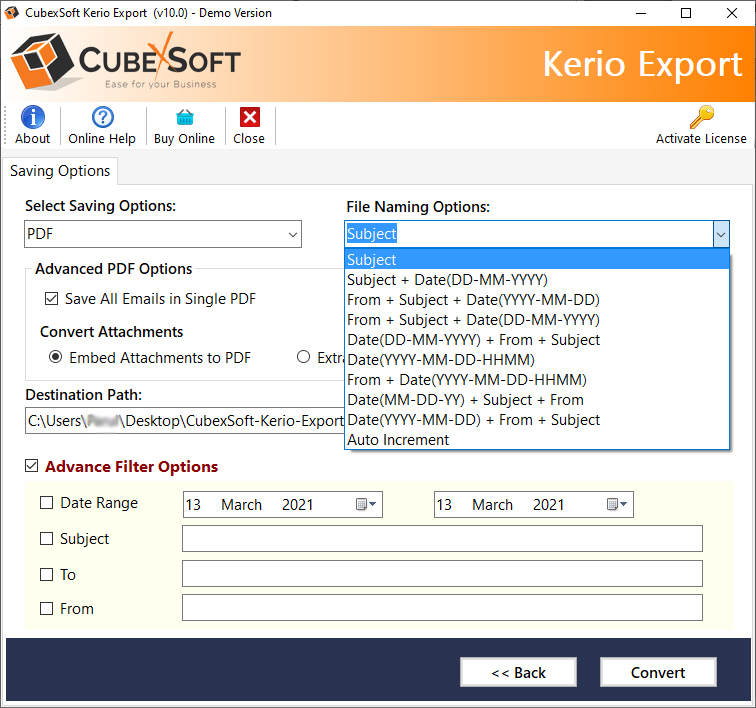Choose Date(DD-MM-YYYY) + From + Subject option
Viewport: 756px width, 708px height.
click(537, 340)
